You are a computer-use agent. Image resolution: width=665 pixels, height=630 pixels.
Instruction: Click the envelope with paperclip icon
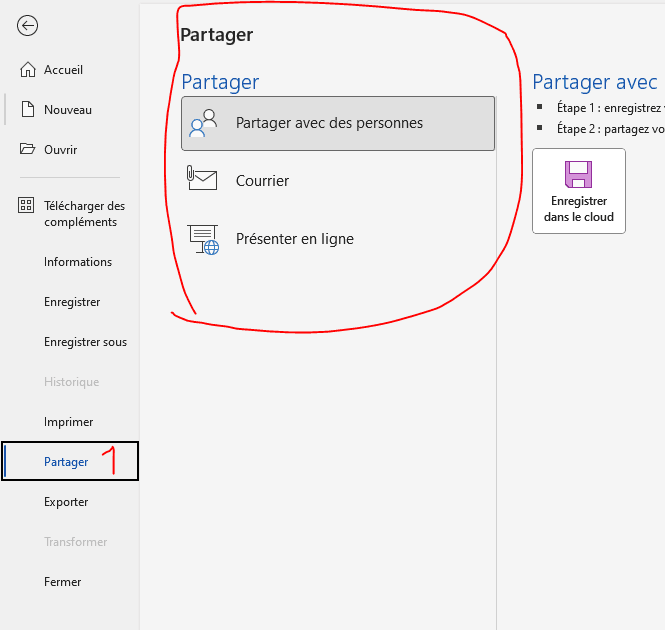pyautogui.click(x=202, y=180)
